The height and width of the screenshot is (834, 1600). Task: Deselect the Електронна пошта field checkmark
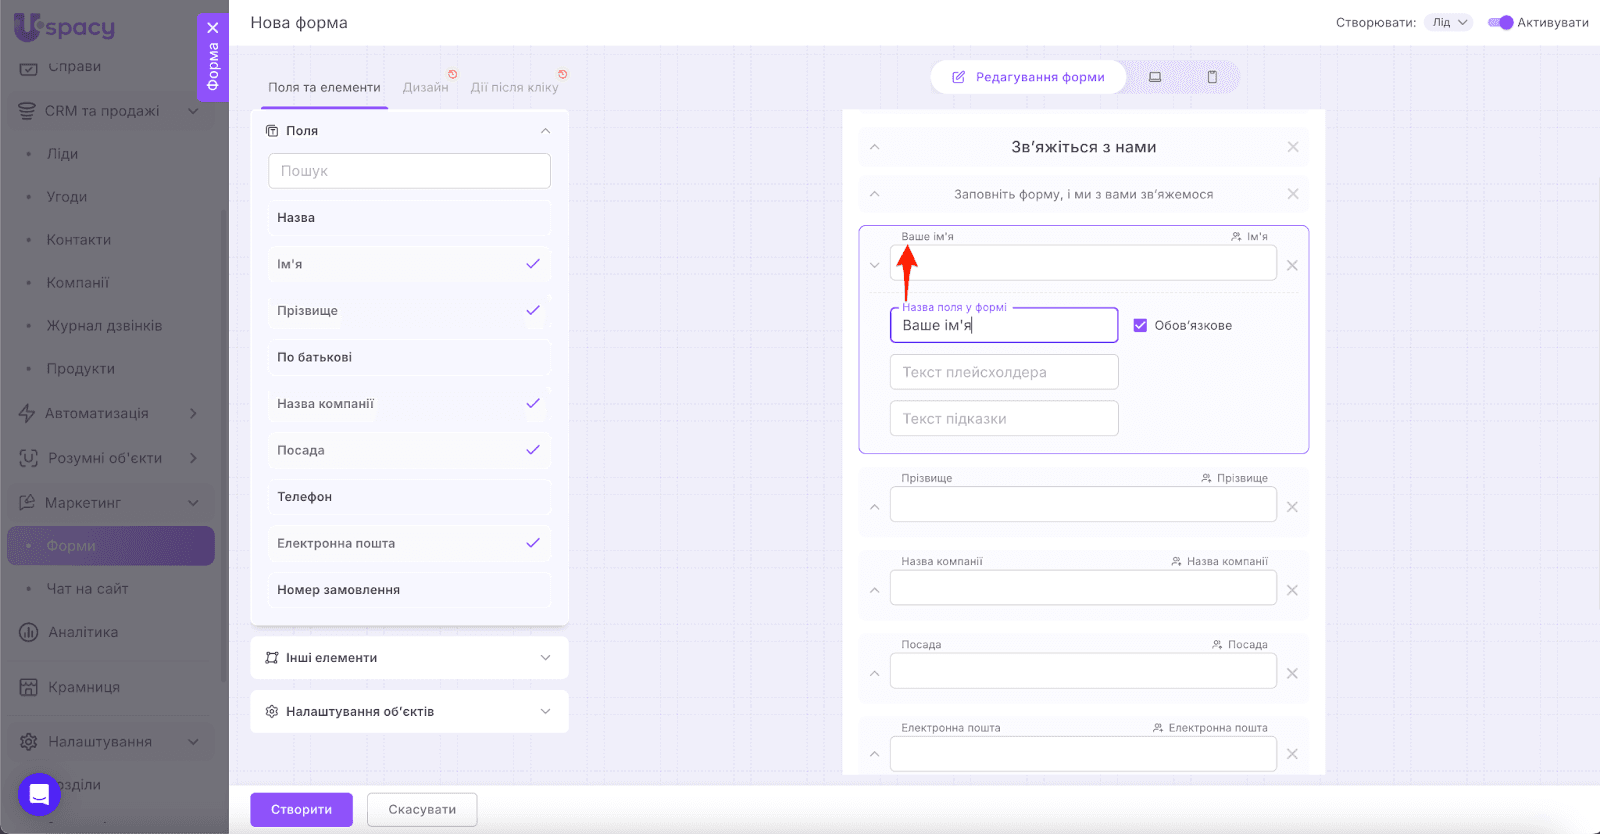pos(533,543)
